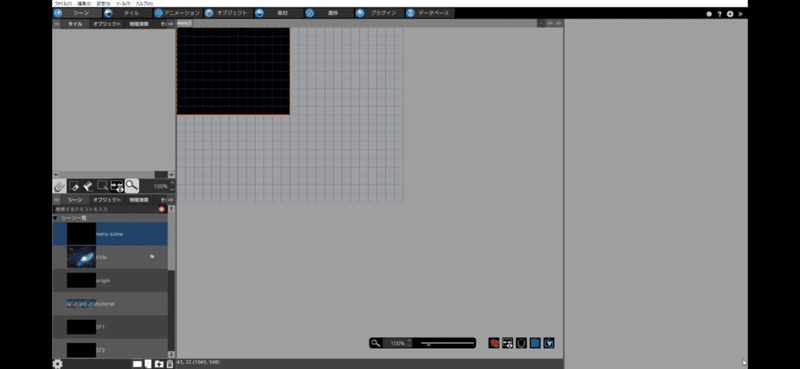The image size is (800, 369).
Task: Click the magnifier zoom tool in tile toolbar
Action: [132, 186]
